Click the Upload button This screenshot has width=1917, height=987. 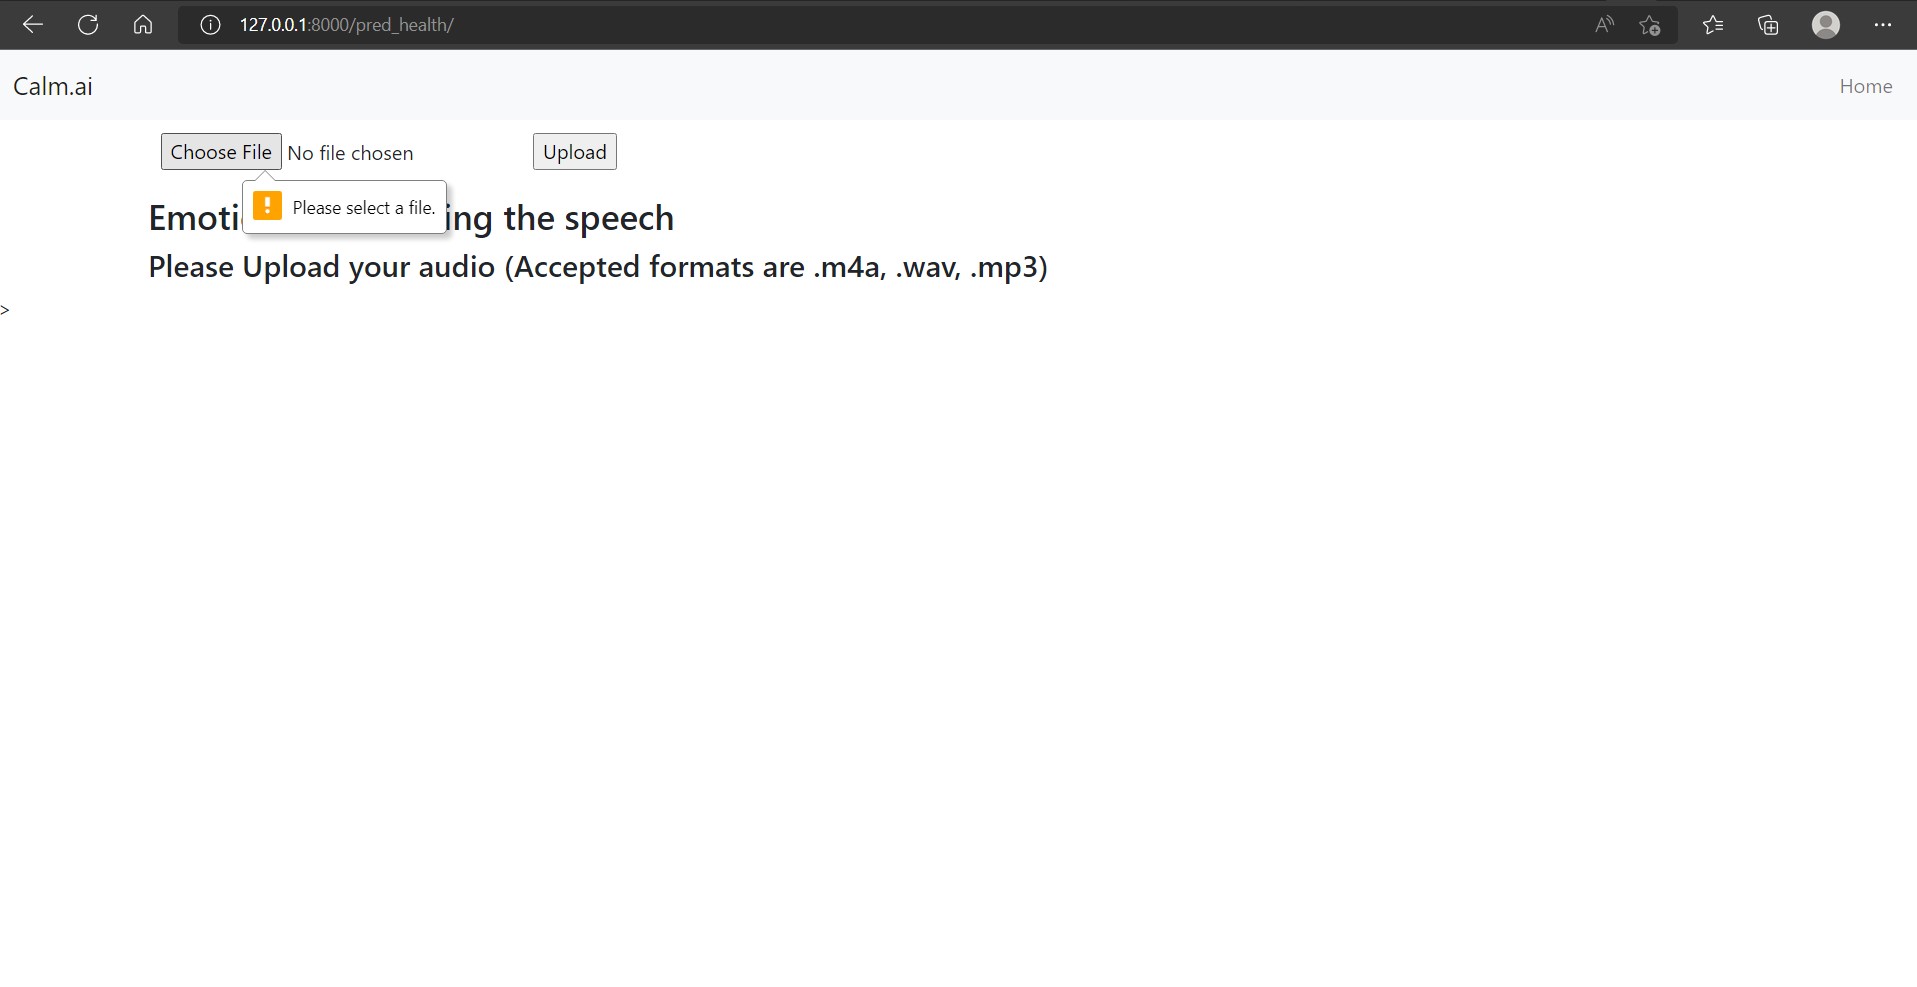pyautogui.click(x=575, y=152)
